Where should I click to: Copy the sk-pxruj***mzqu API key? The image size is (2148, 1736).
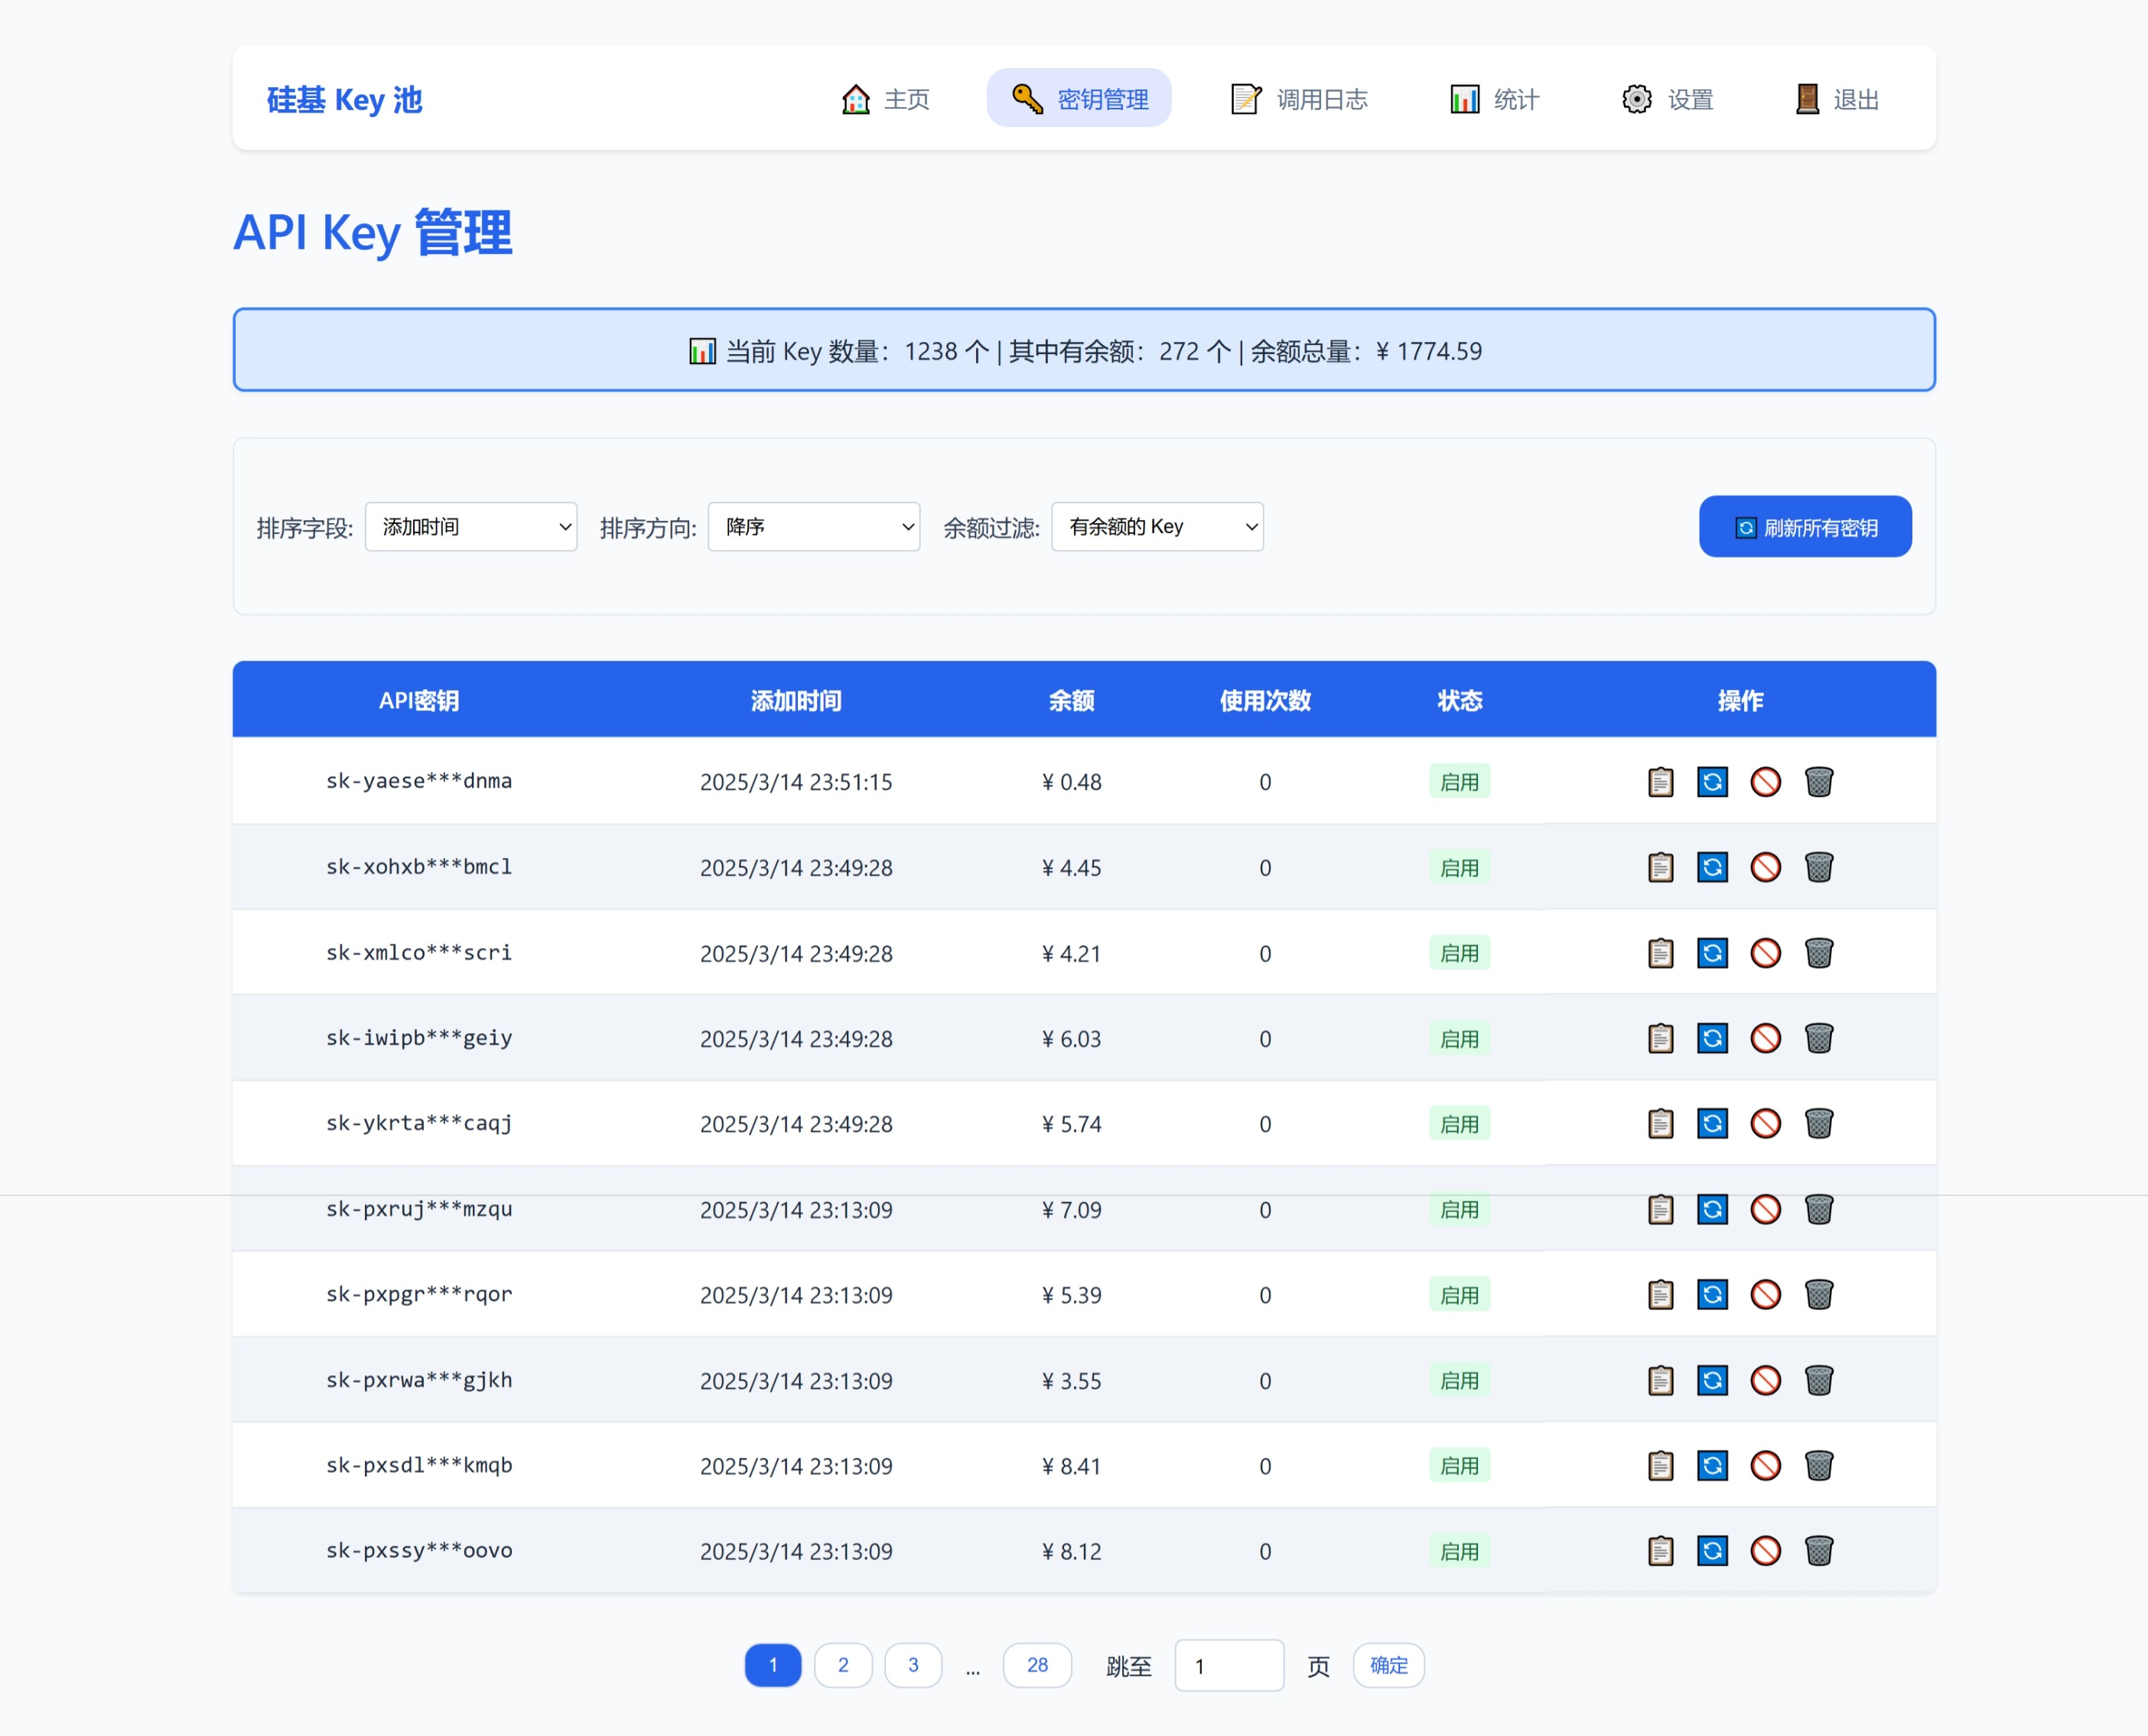tap(1660, 1210)
